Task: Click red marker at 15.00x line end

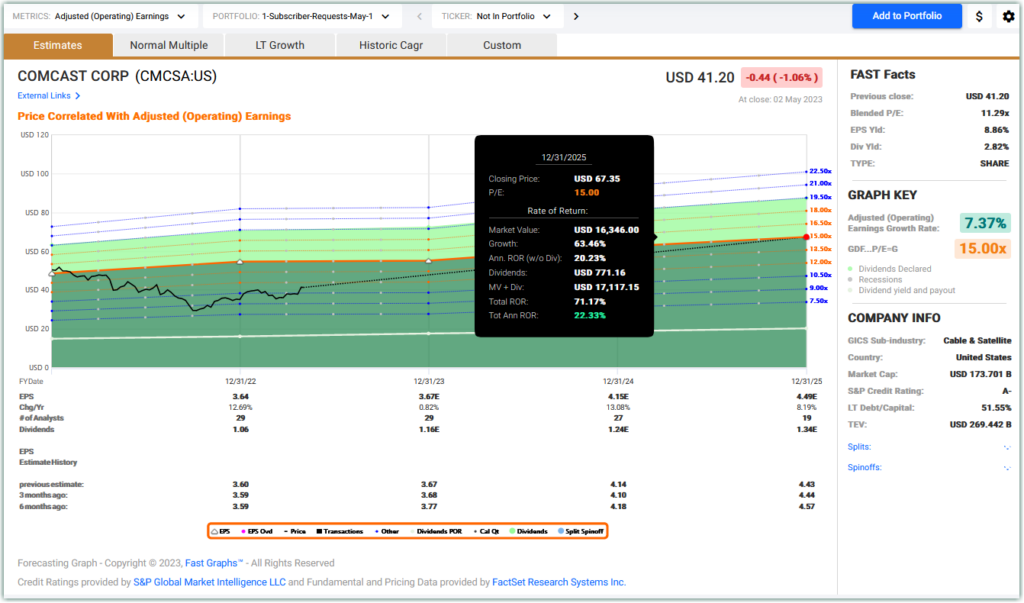Action: [807, 237]
